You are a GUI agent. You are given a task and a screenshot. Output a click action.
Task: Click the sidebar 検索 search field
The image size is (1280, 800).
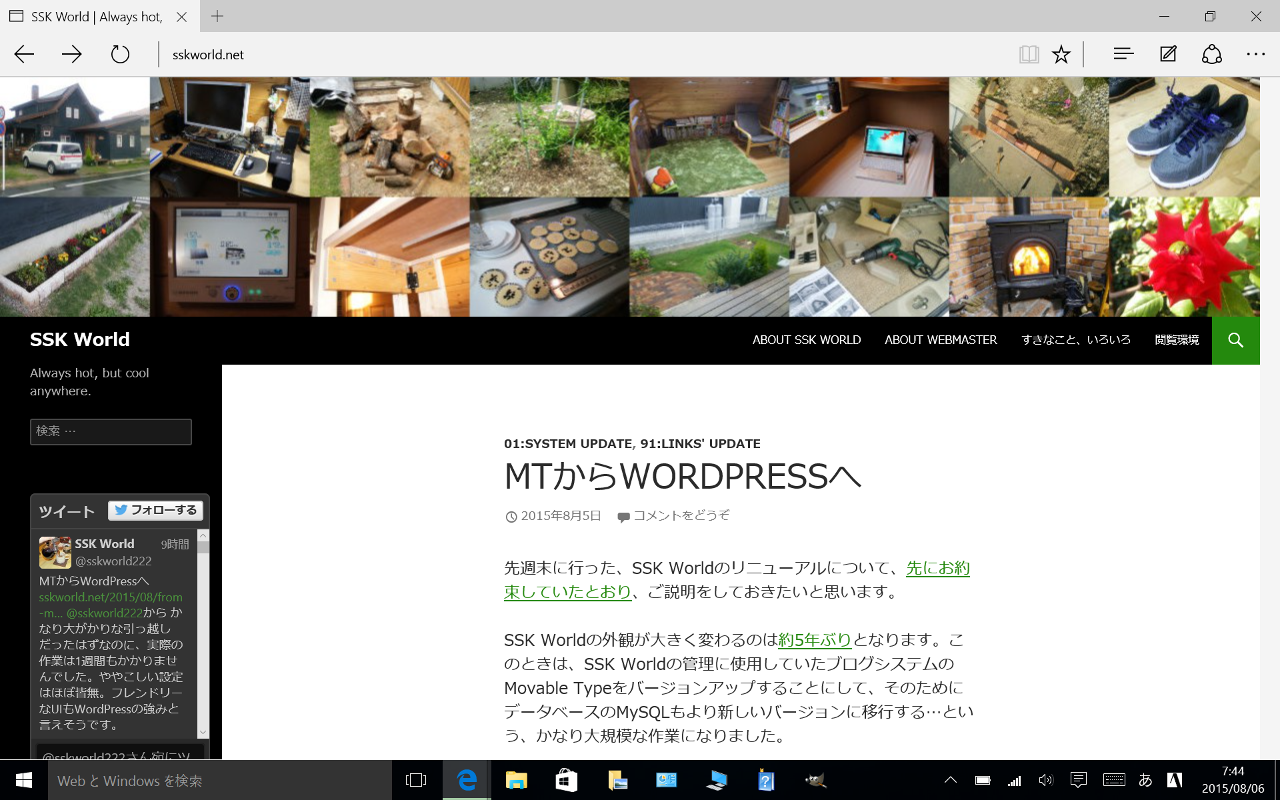pyautogui.click(x=111, y=431)
